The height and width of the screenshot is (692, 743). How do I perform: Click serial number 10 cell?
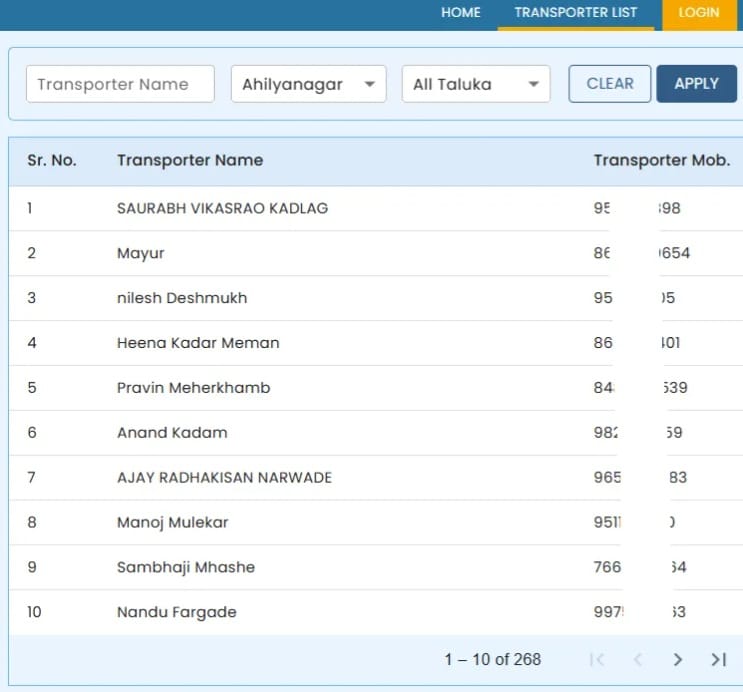pos(34,612)
